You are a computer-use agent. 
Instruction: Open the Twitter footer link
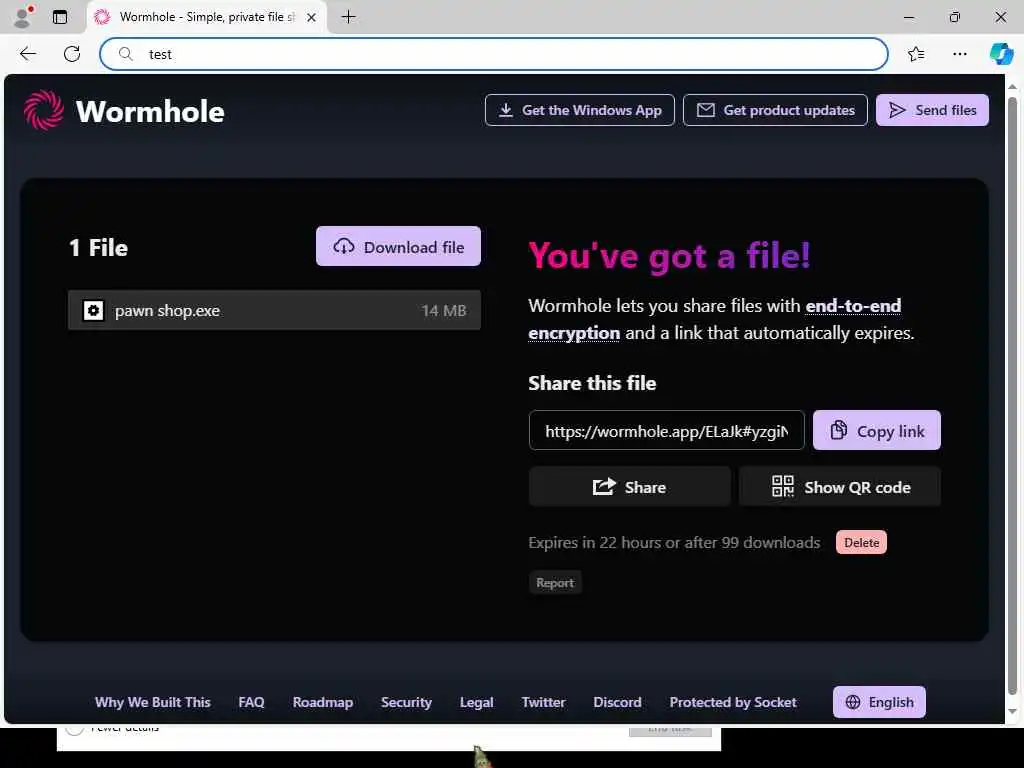pos(543,702)
